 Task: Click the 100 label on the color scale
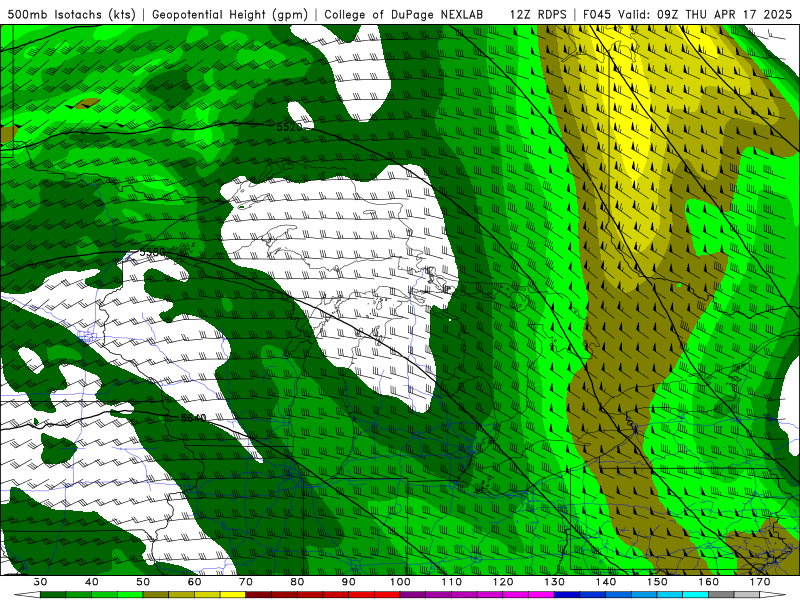coord(400,582)
